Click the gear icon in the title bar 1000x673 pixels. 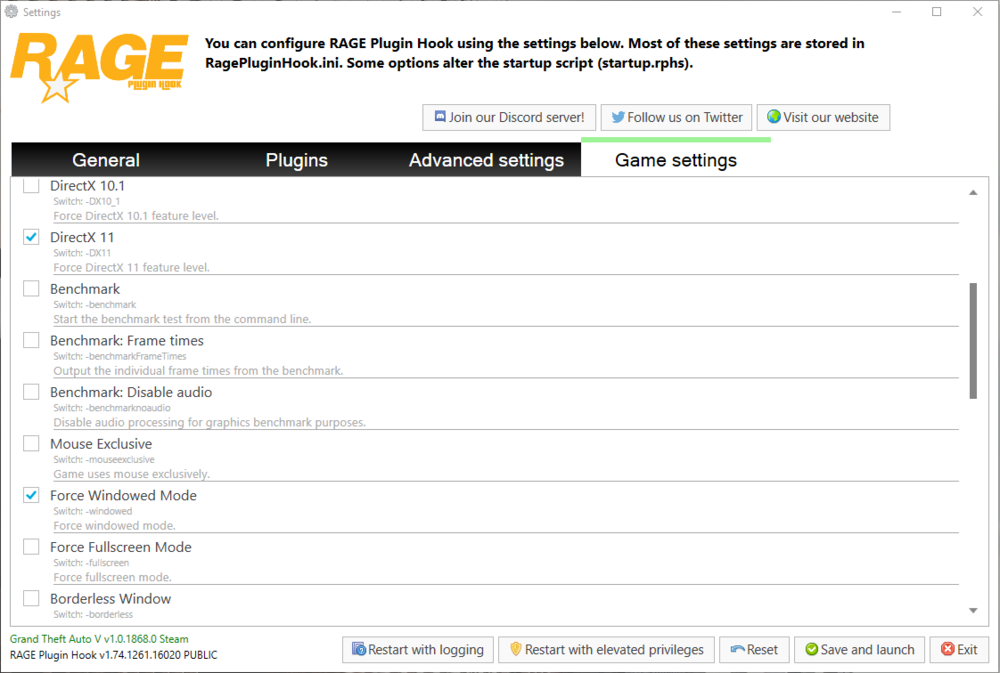pyautogui.click(x=10, y=11)
